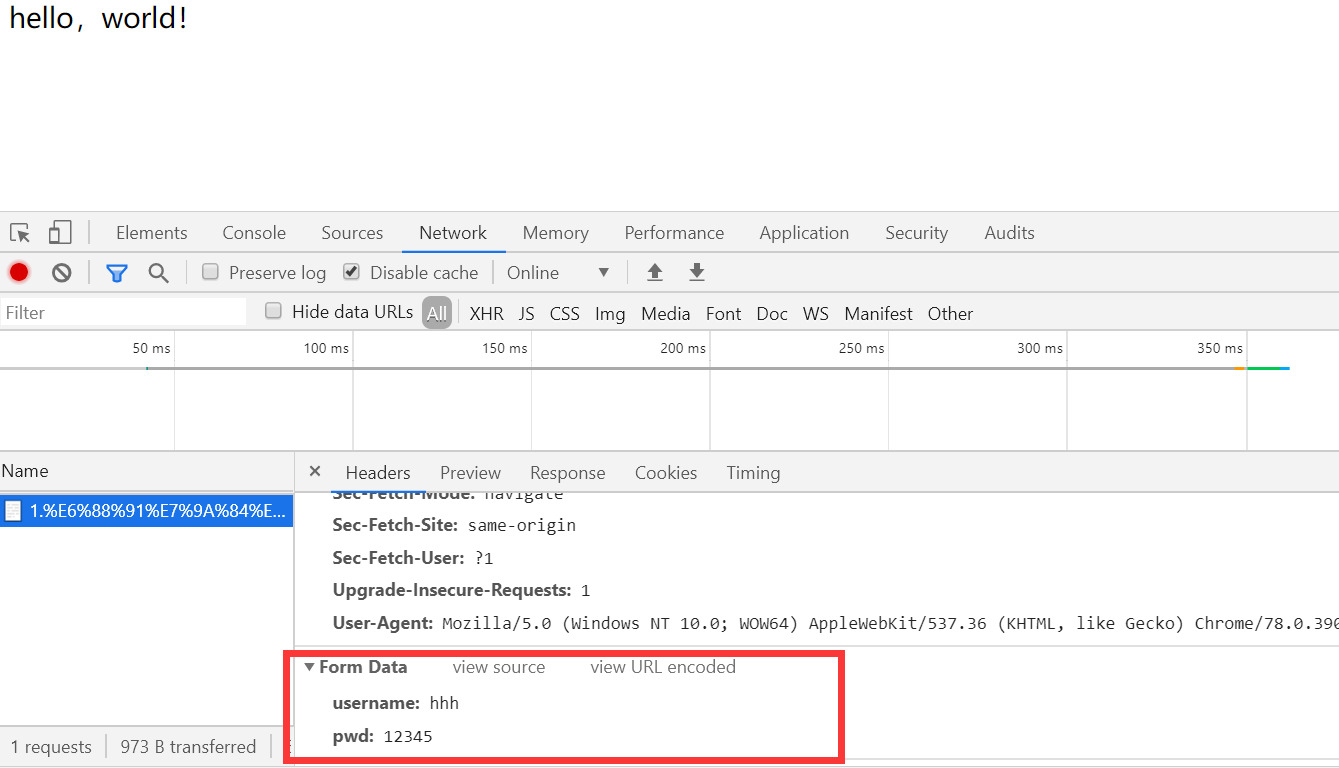The width and height of the screenshot is (1339, 768).
Task: Uncheck the Disable cache checkbox
Action: click(351, 271)
